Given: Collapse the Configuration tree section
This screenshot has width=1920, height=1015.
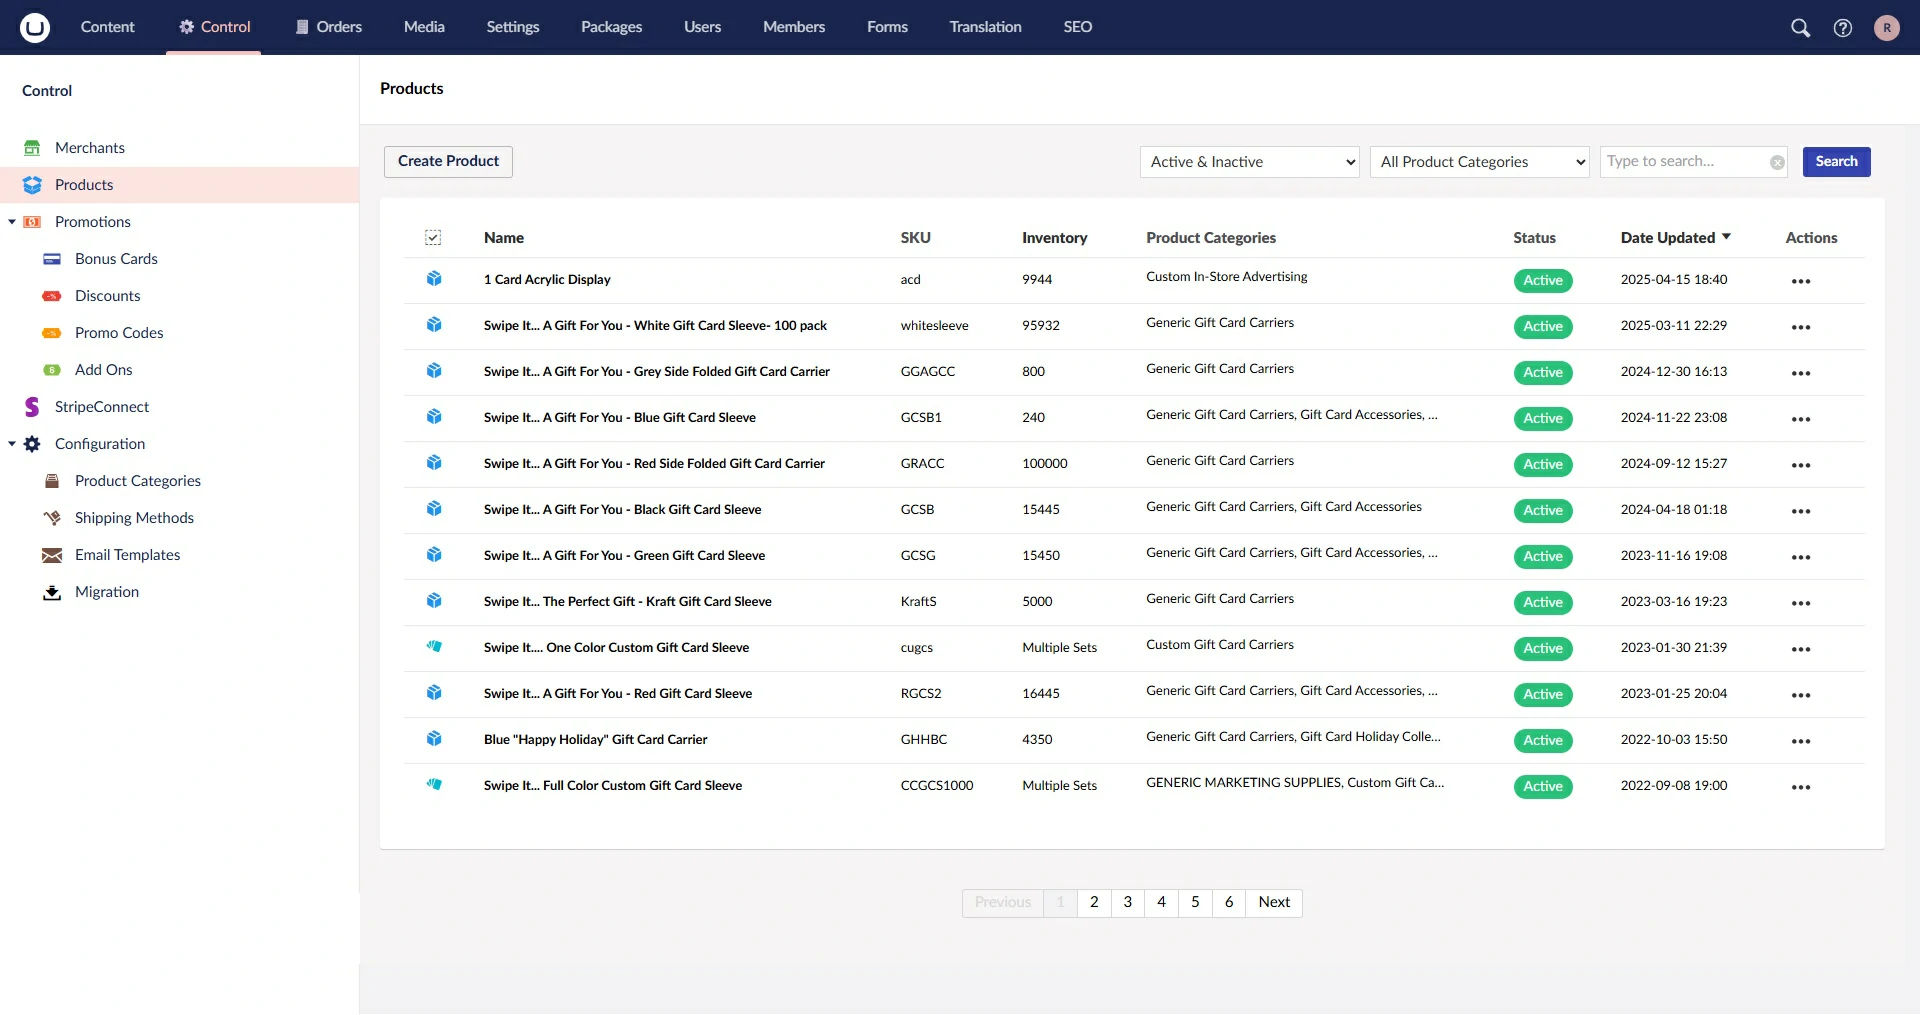Looking at the screenshot, I should [x=12, y=444].
